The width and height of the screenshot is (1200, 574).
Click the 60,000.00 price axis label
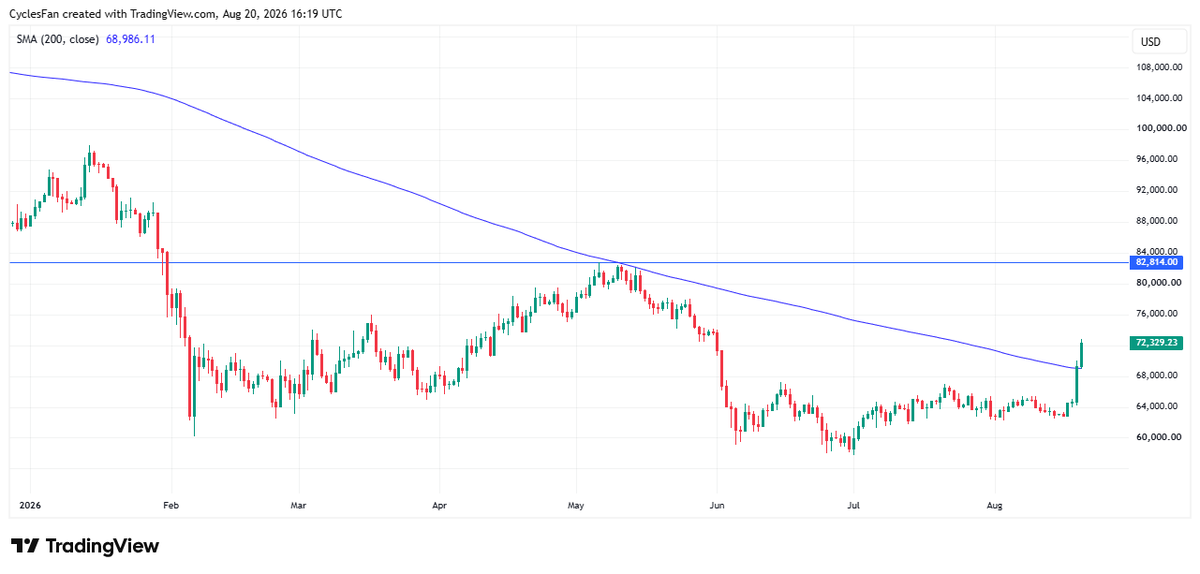point(1161,437)
